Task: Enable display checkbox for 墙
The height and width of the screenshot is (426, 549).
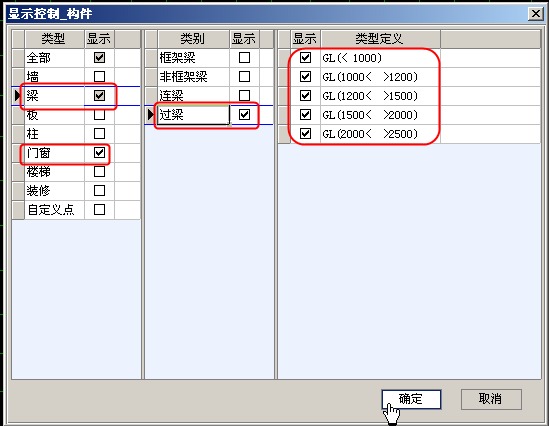Action: point(99,76)
